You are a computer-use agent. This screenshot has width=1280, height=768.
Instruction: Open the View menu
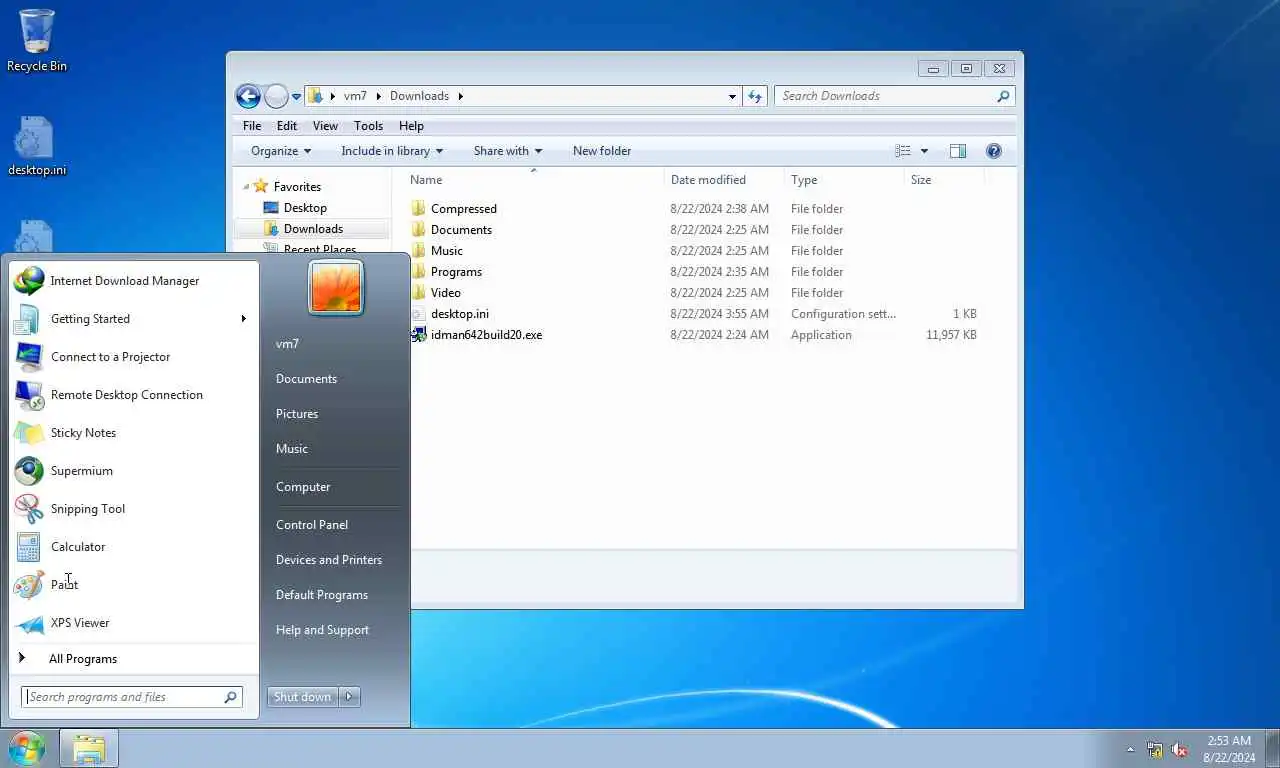click(325, 126)
